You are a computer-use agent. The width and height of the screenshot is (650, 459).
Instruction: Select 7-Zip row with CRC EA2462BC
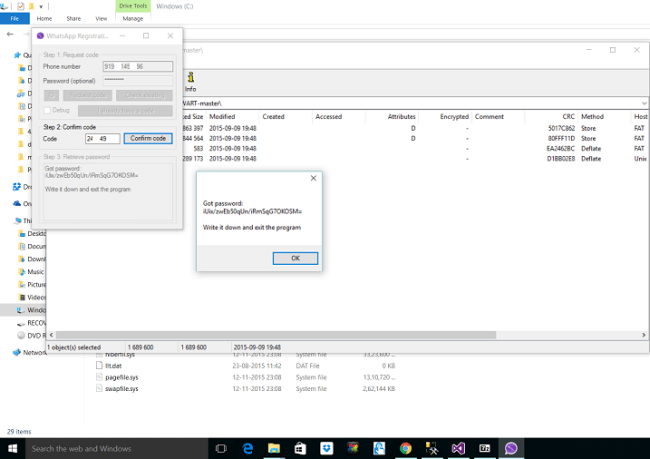[x=416, y=148]
